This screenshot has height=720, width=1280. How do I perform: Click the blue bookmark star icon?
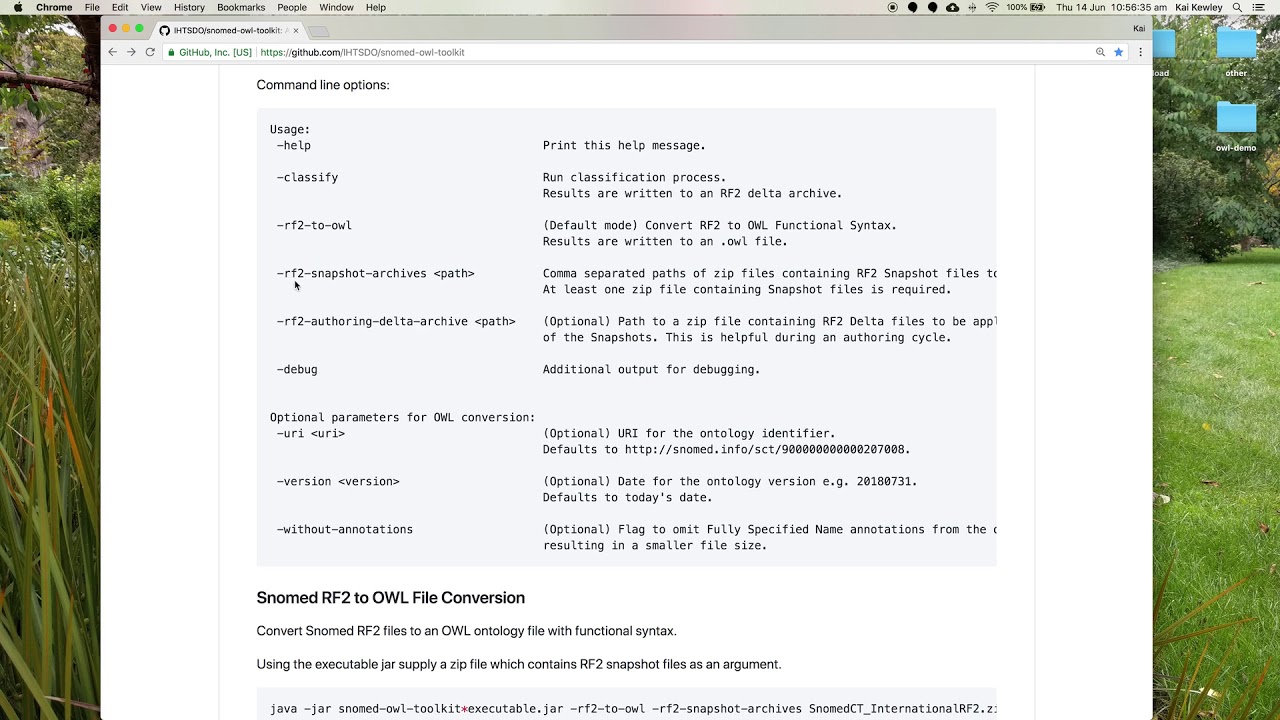pos(1119,52)
